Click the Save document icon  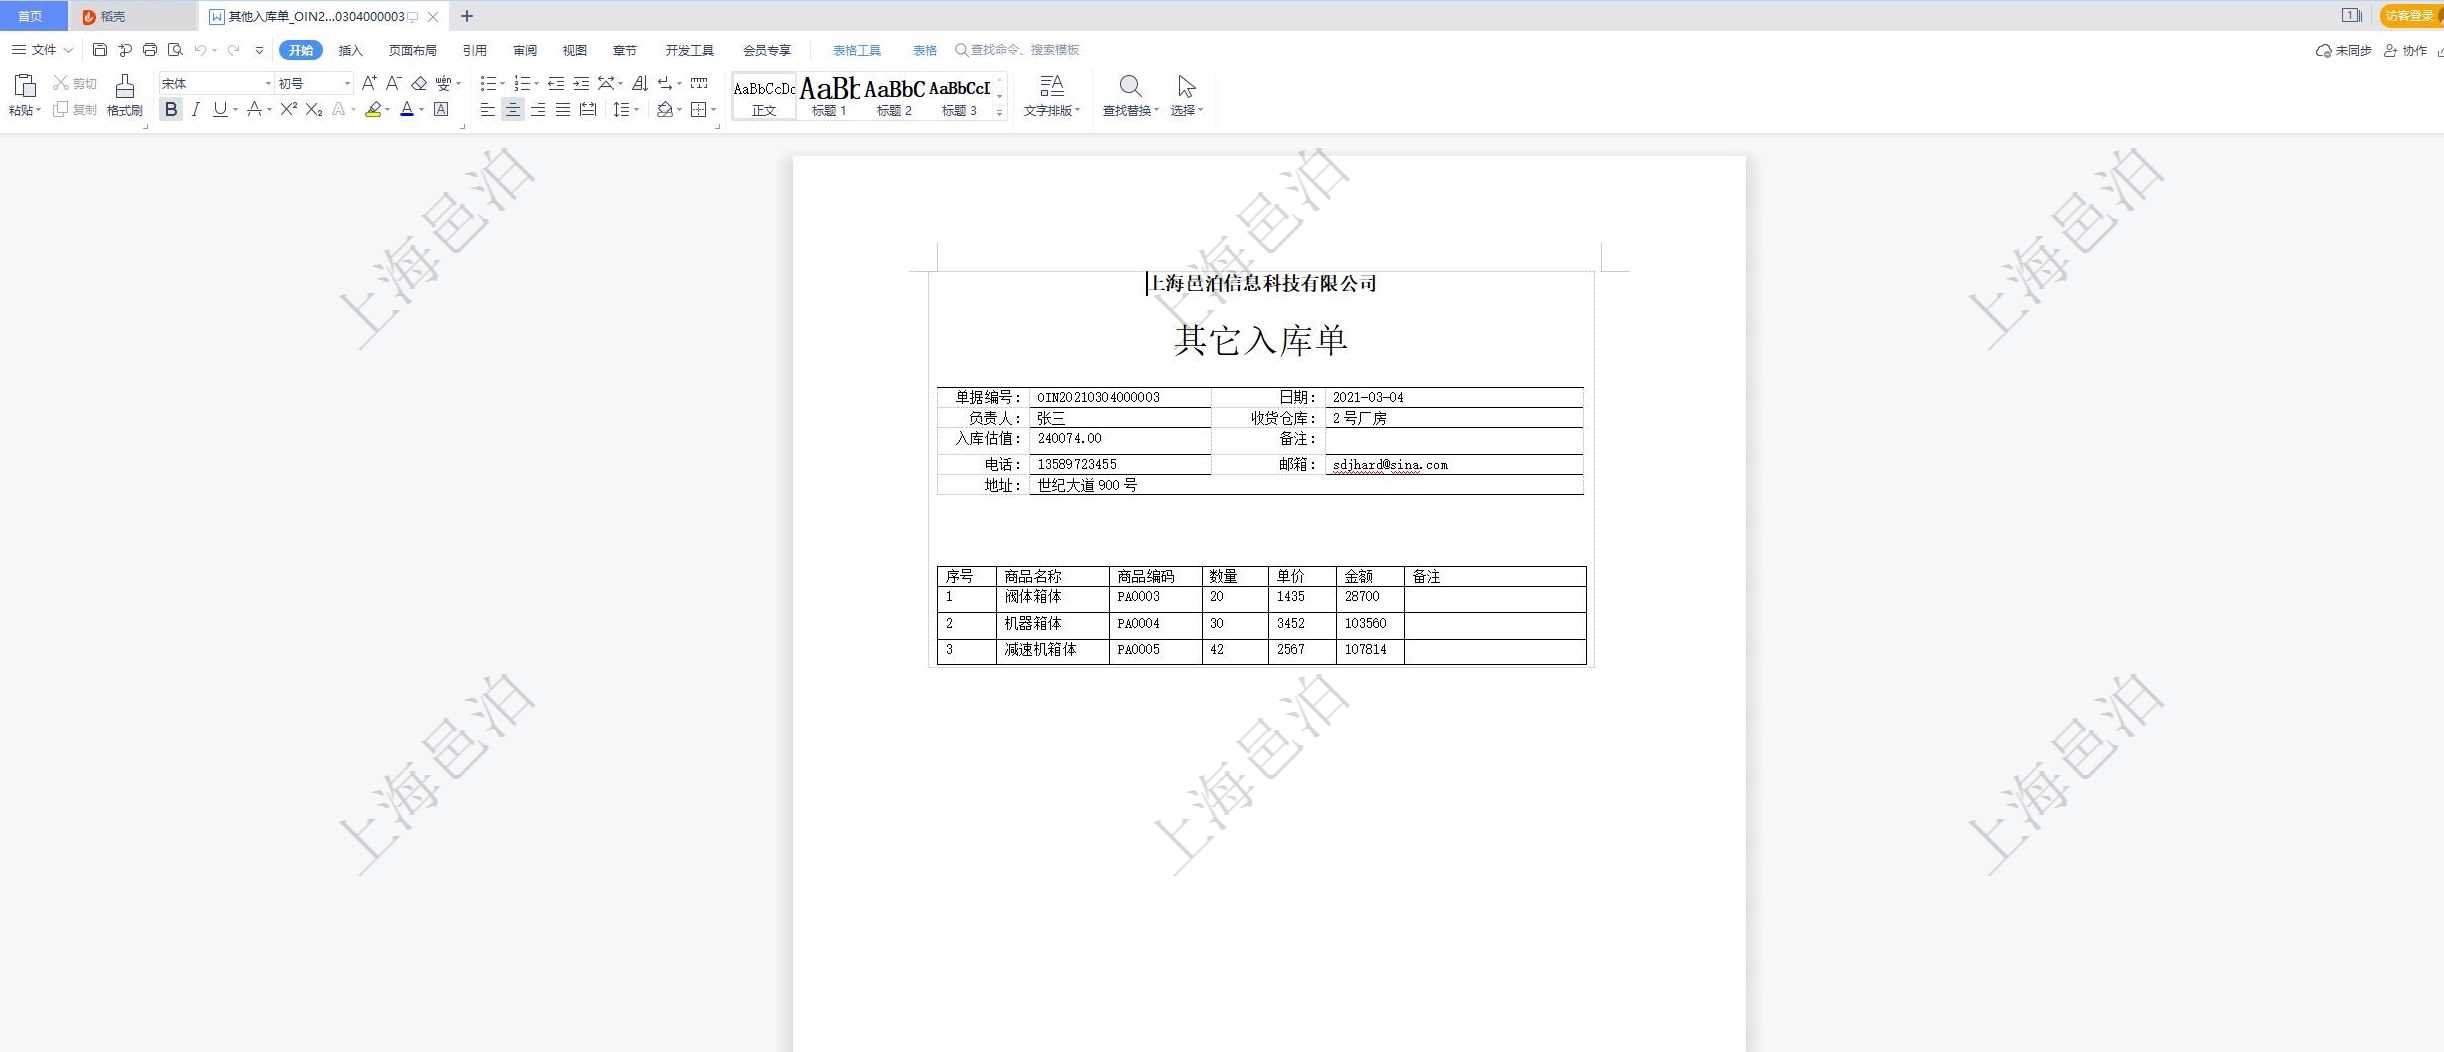(x=99, y=50)
